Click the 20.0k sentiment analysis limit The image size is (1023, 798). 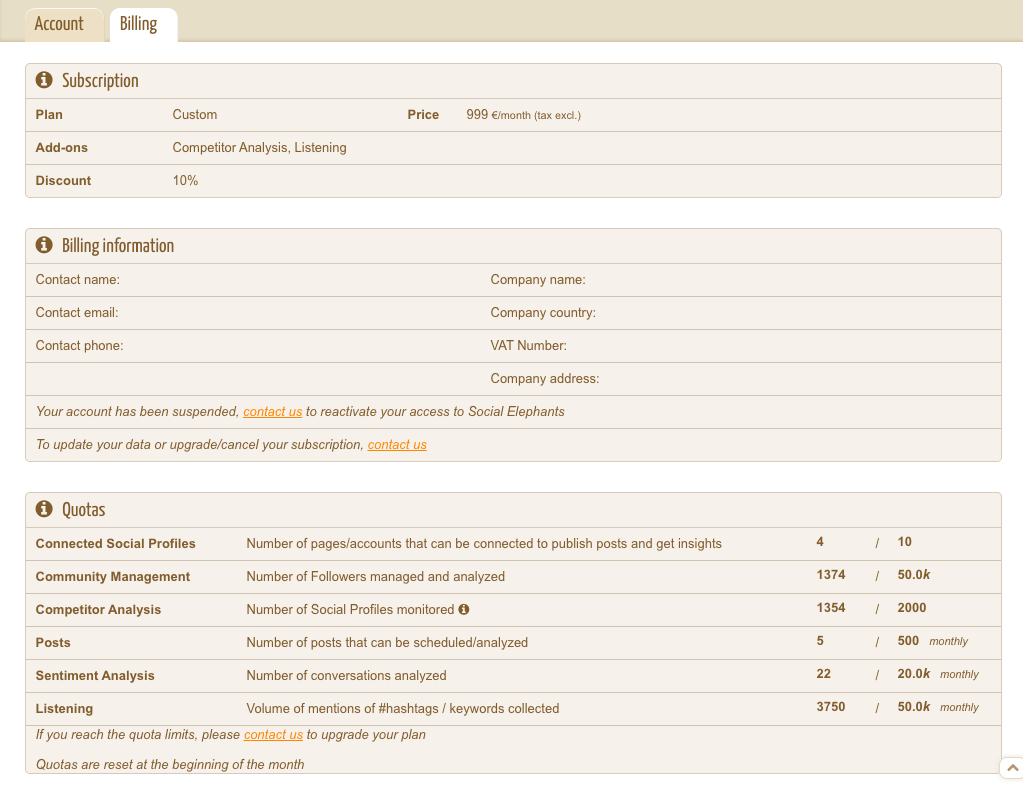[913, 673]
